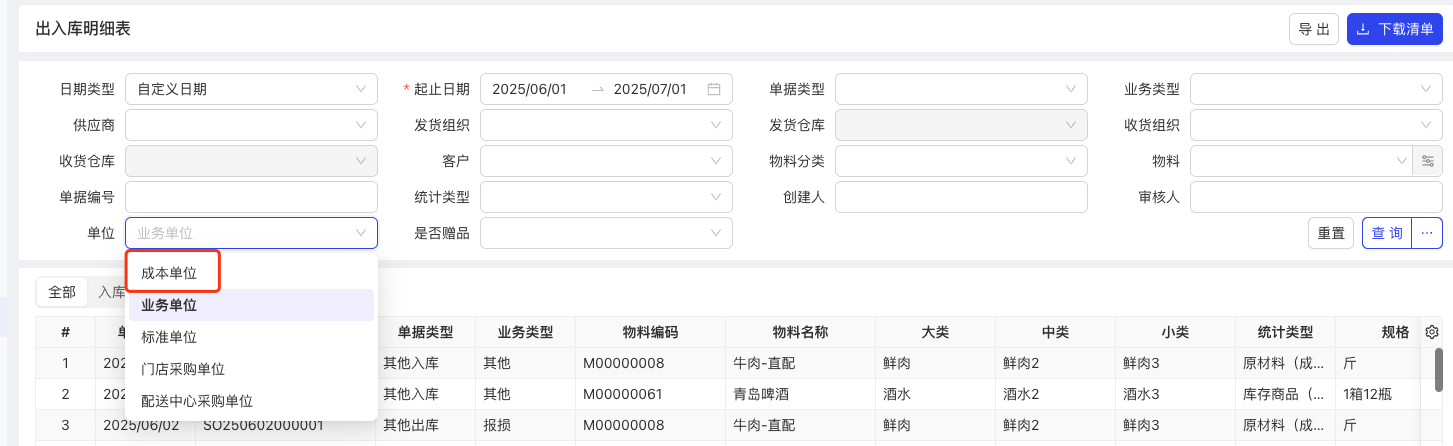Collapse the 单位 dropdown field

tap(251, 233)
